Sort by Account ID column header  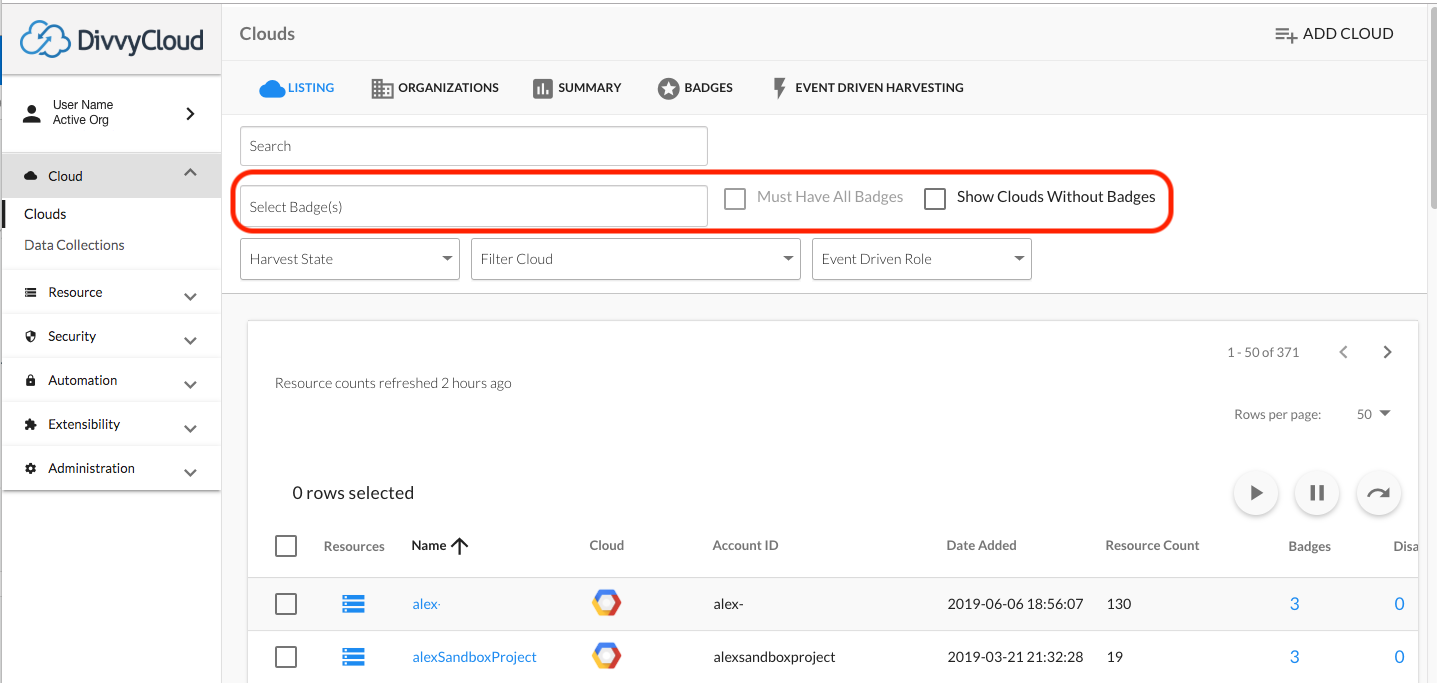[x=745, y=545]
